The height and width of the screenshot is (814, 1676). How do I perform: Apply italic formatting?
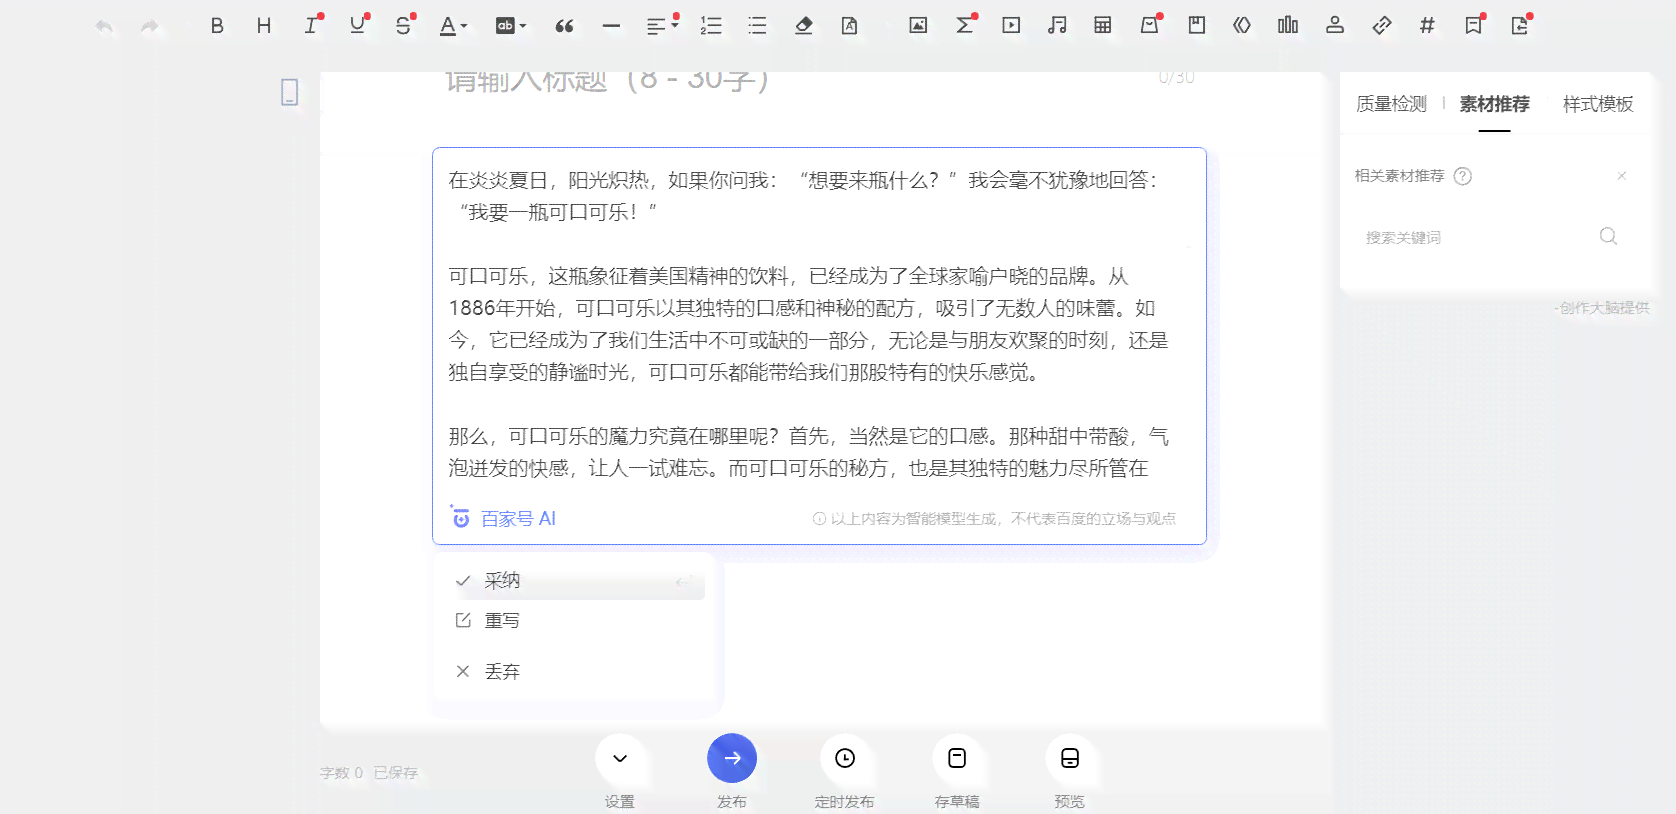click(311, 26)
